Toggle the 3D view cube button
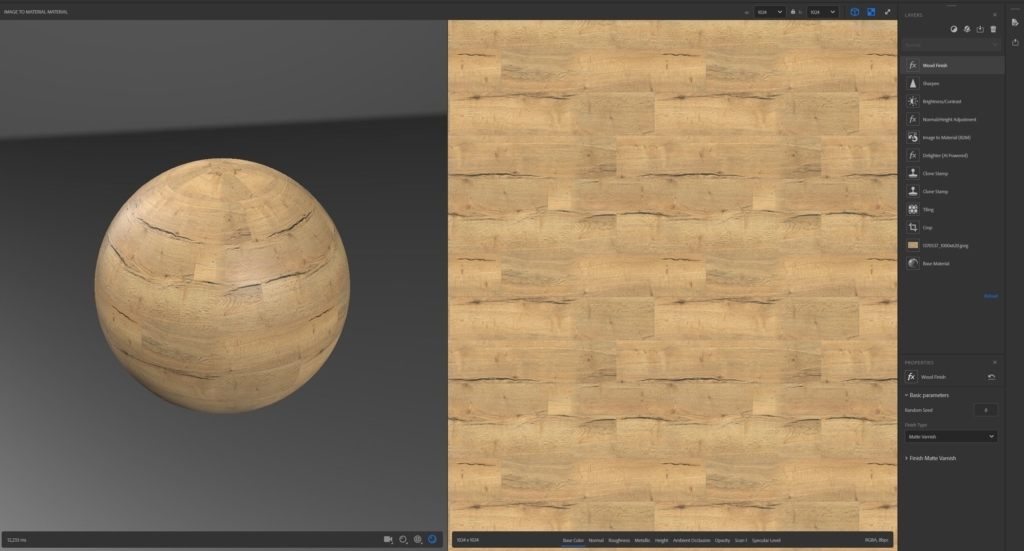 [854, 12]
